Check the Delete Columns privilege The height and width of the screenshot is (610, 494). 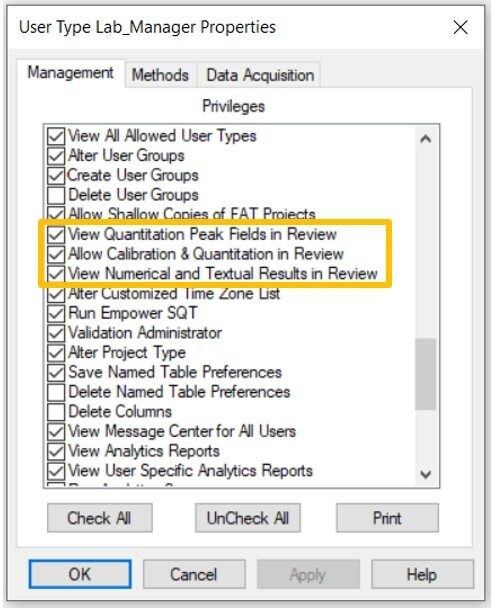(x=56, y=412)
